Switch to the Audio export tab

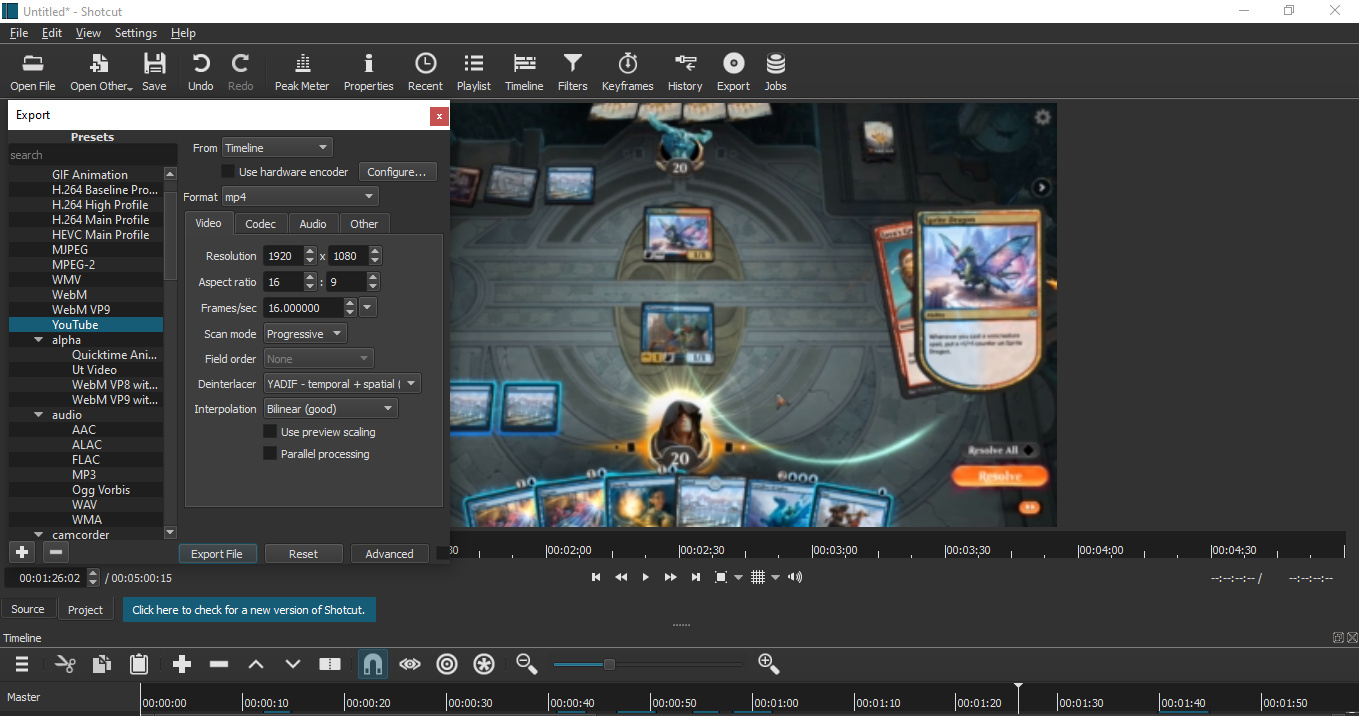point(313,224)
